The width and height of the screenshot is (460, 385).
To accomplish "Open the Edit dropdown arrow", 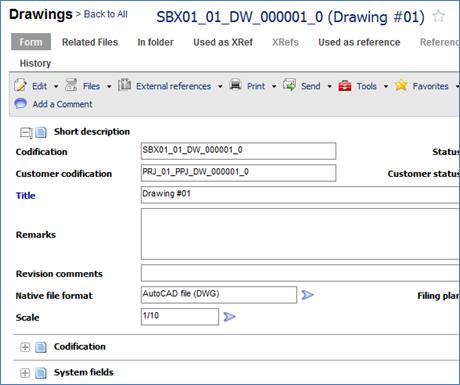I will [x=56, y=86].
